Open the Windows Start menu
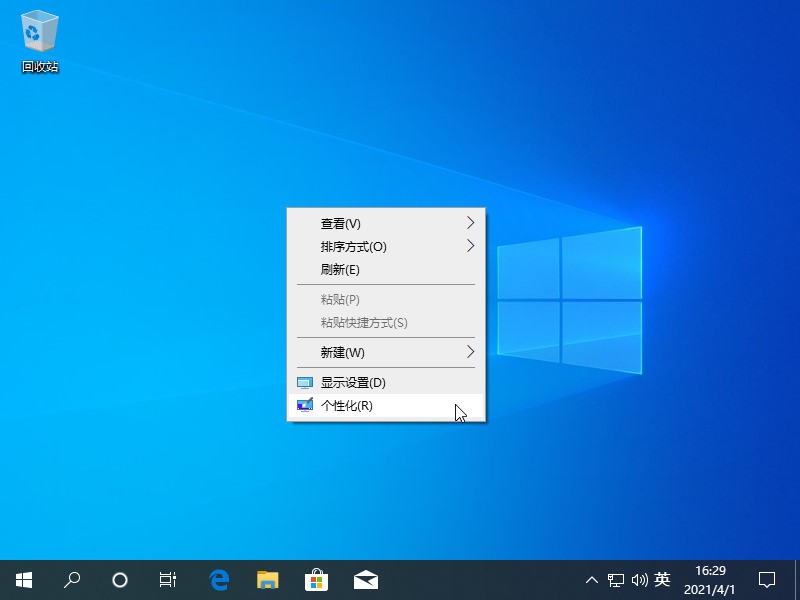800x600 pixels. (24, 579)
